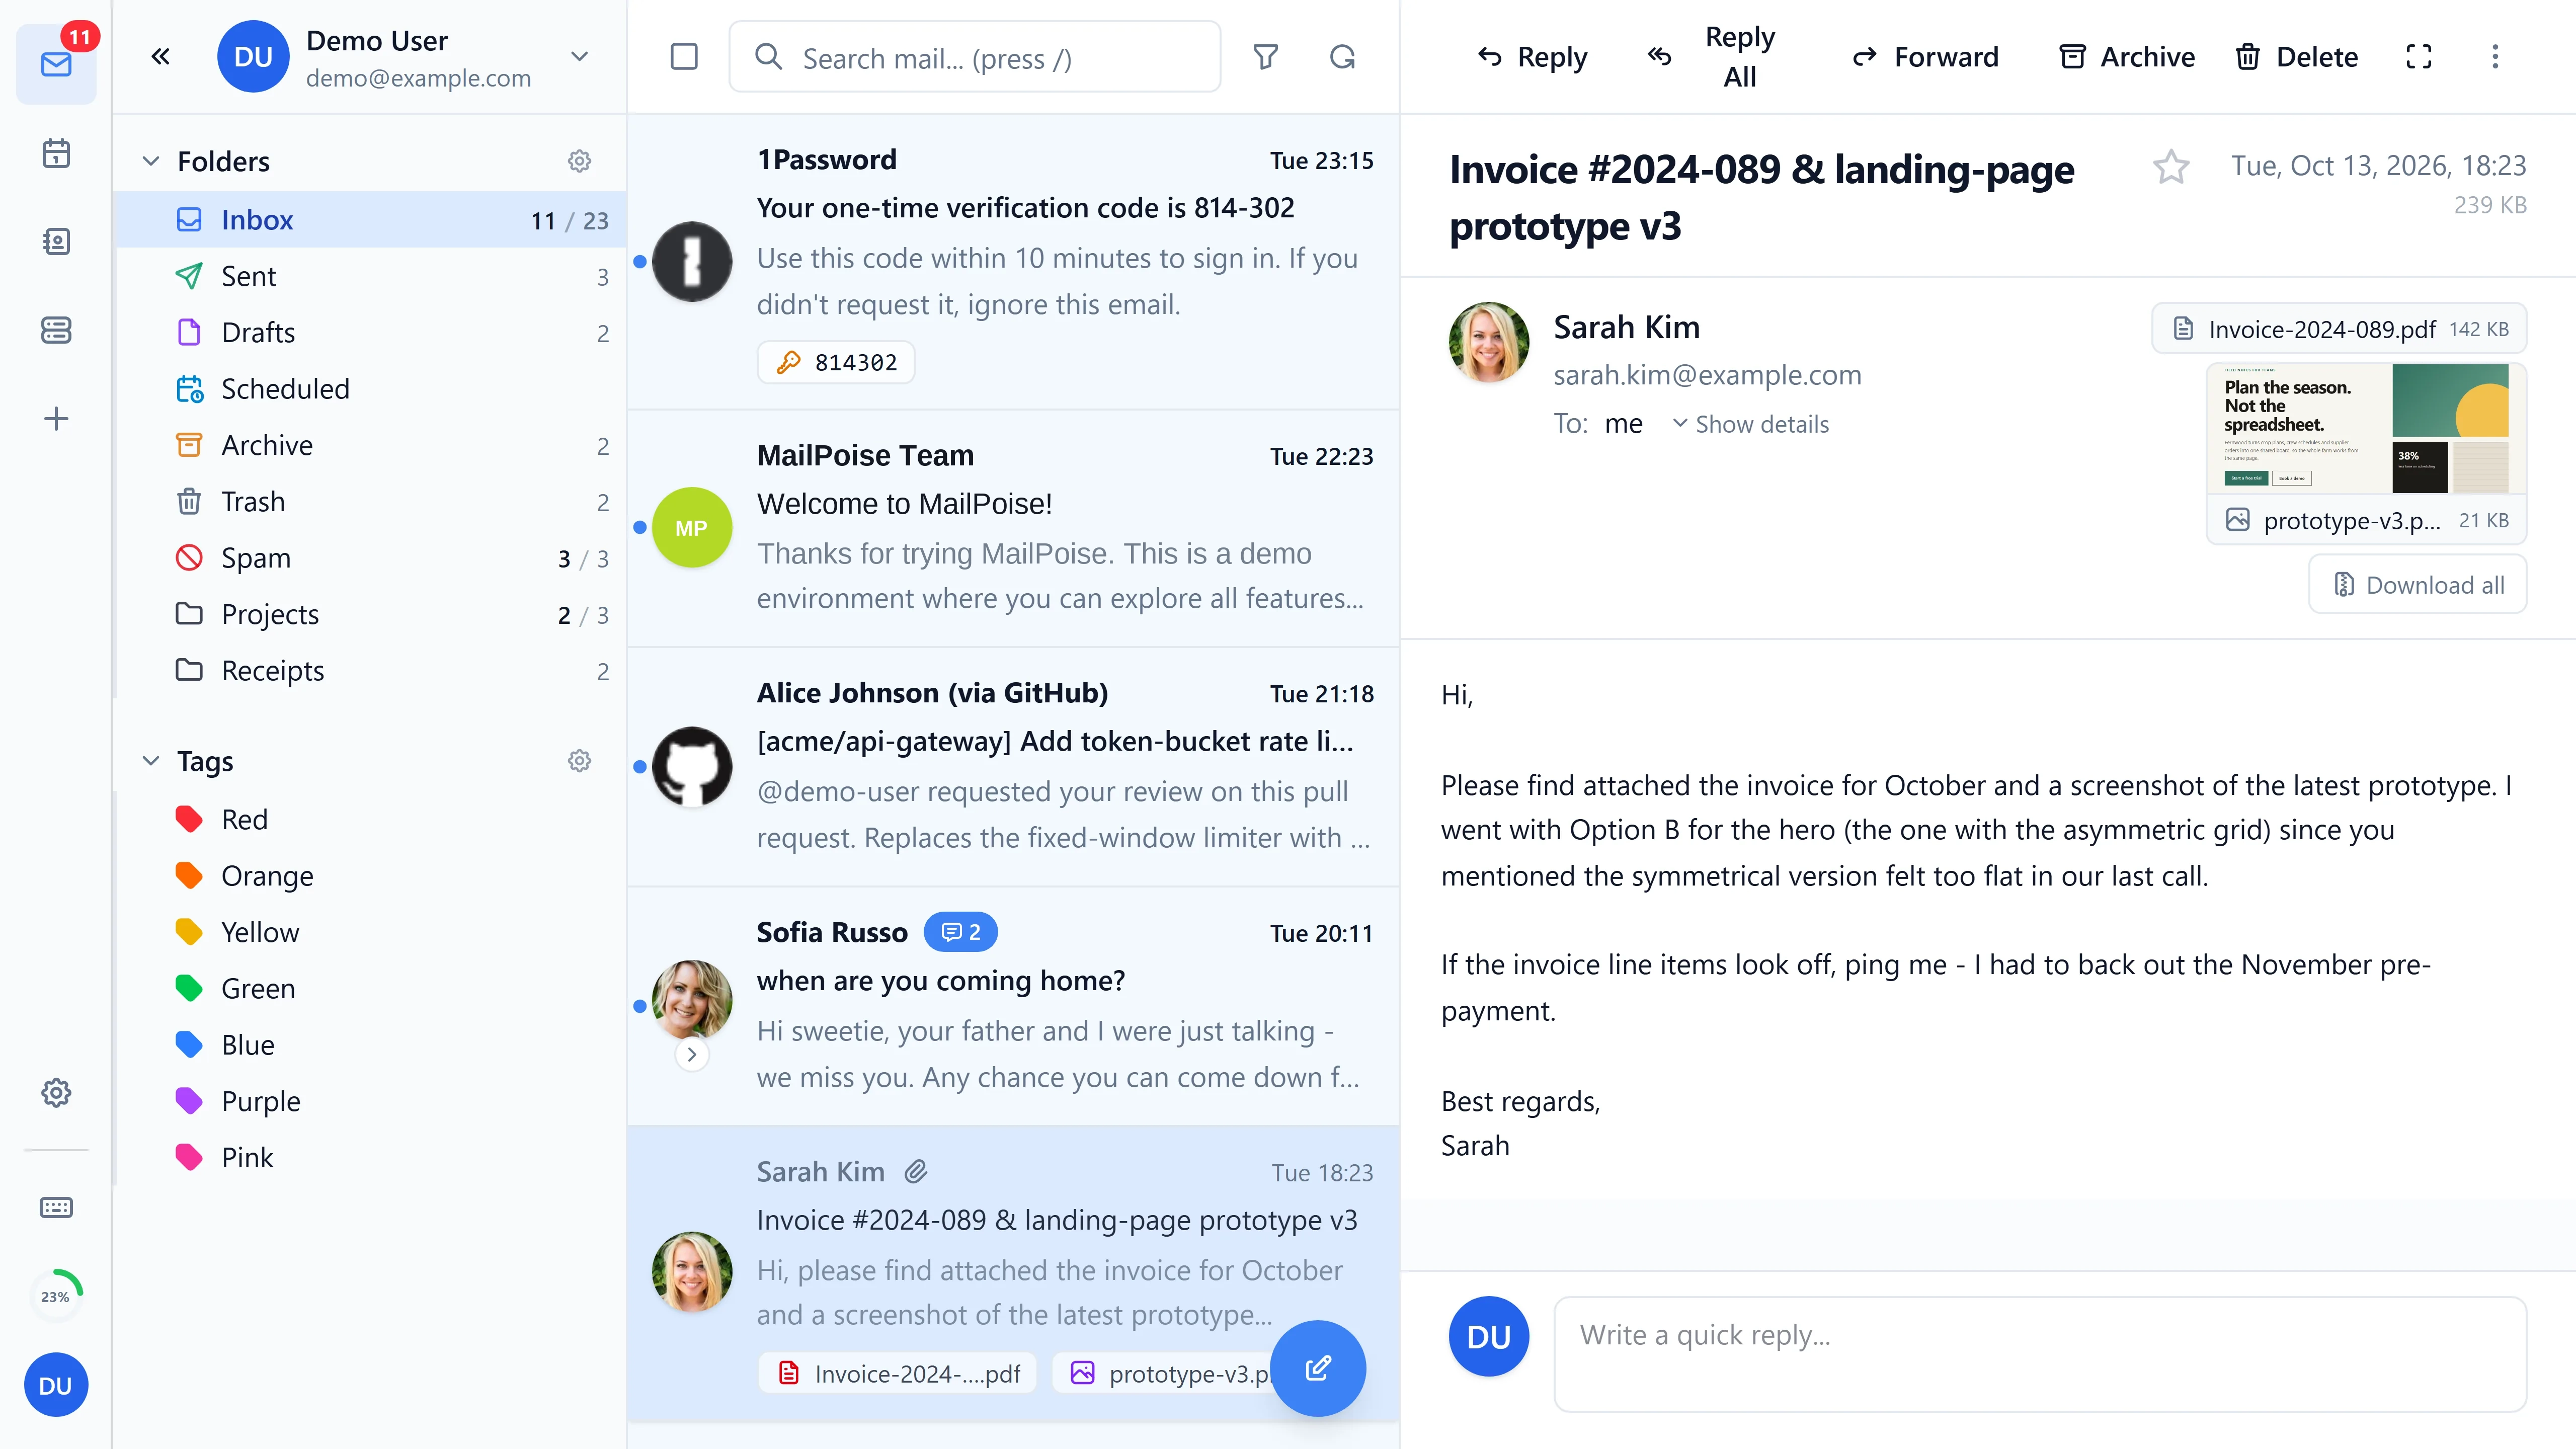Click the Search mail field
This screenshot has width=2576, height=1449.
pos(975,57)
